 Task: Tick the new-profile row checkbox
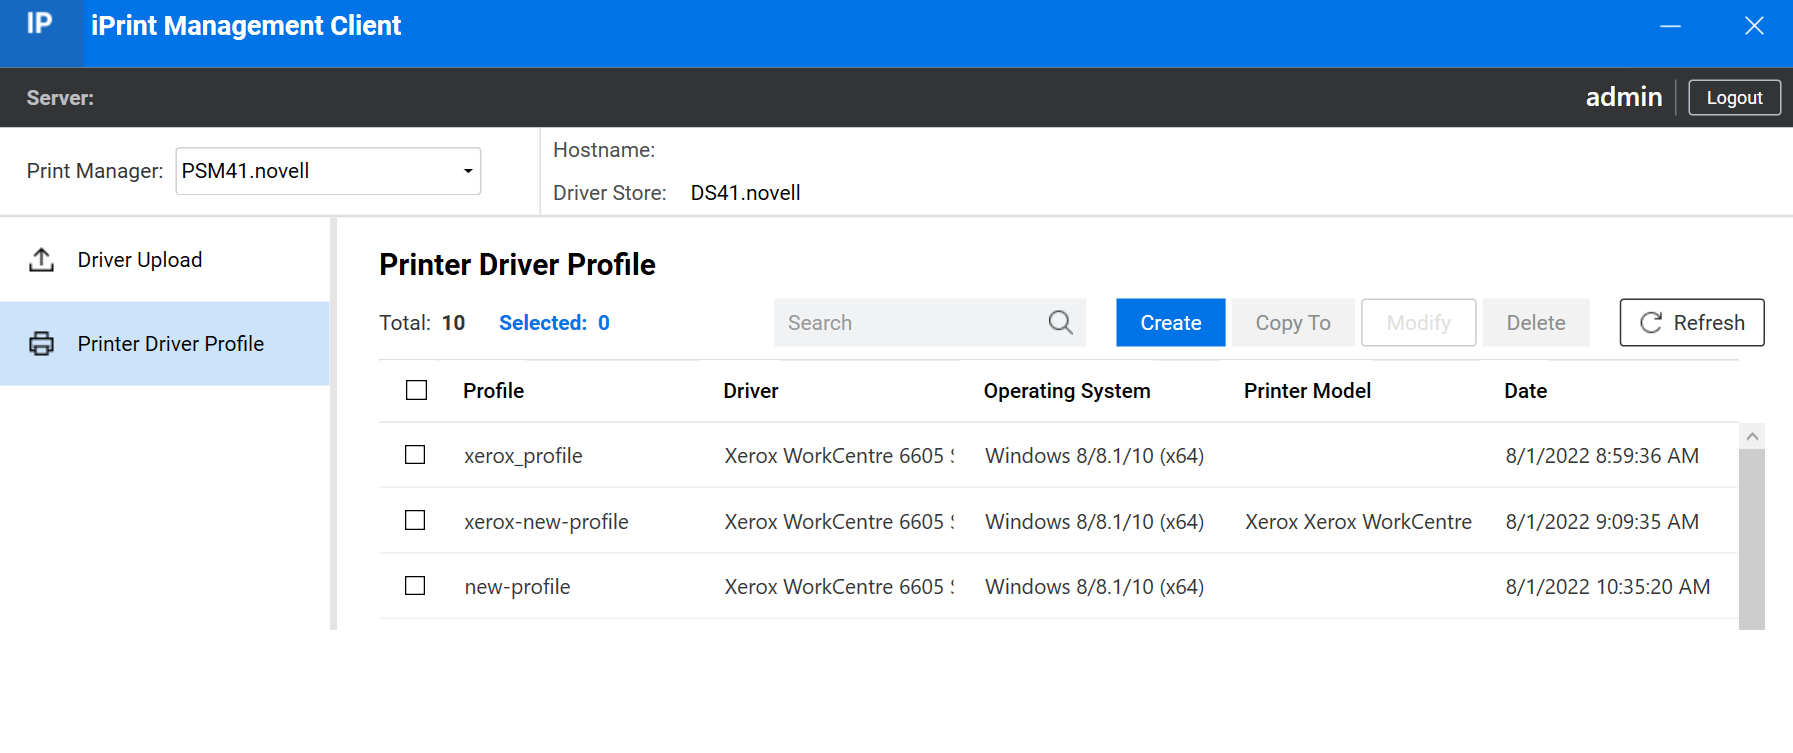[415, 586]
